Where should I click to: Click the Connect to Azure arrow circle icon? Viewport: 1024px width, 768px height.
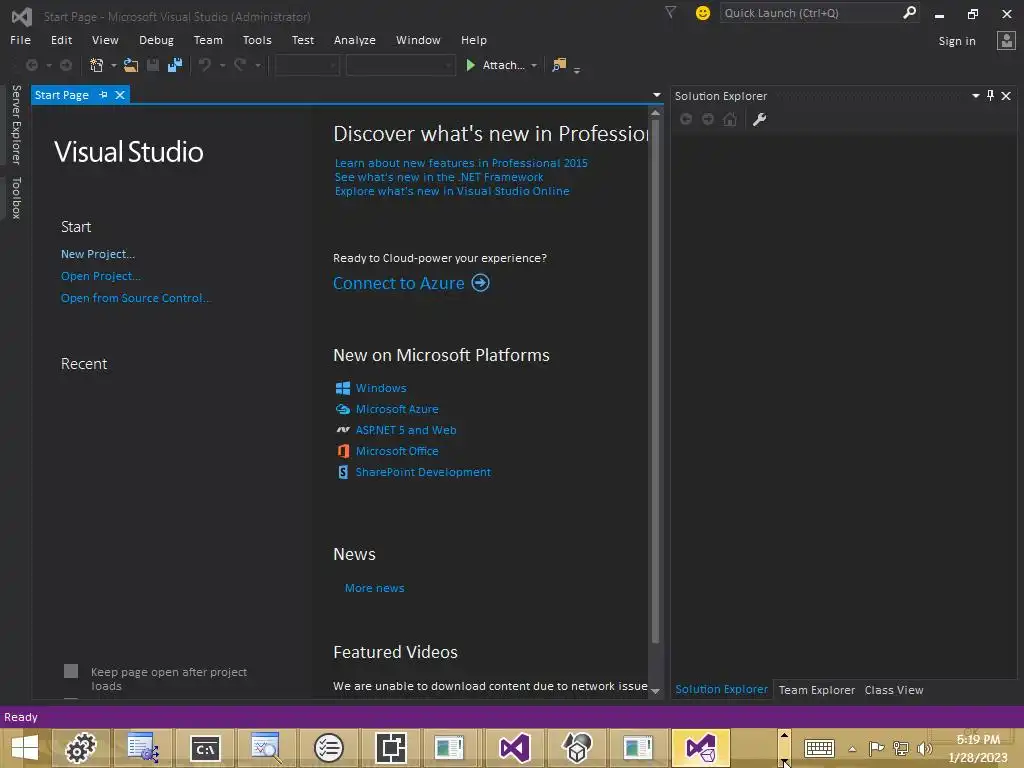point(481,283)
